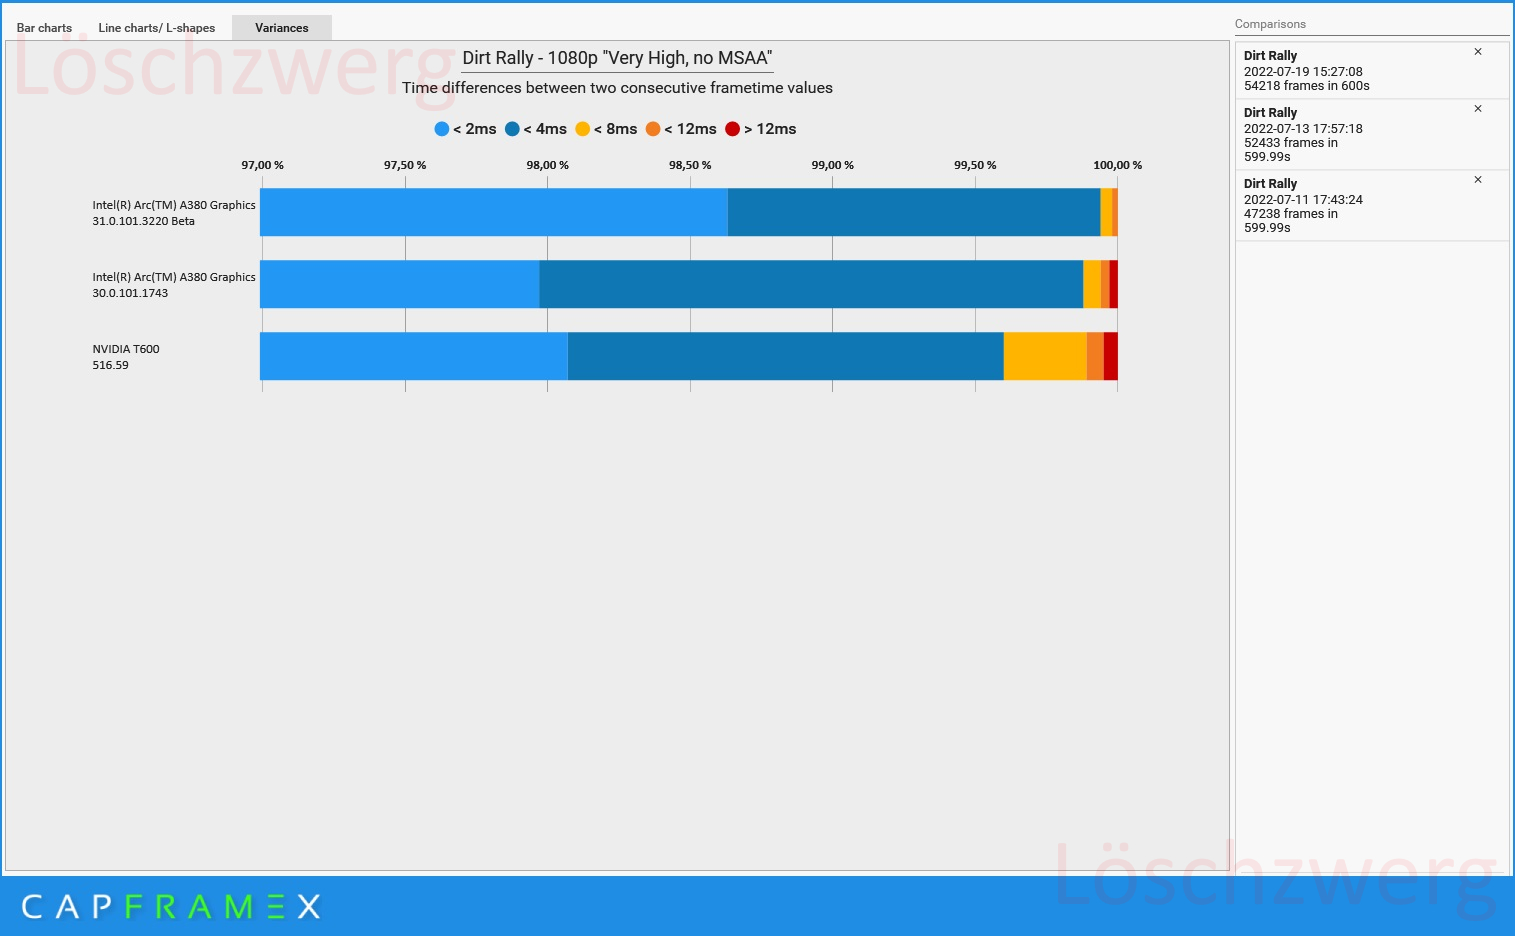Click the Intel Arc A380 31.0.101.3220 Beta label

coord(174,213)
